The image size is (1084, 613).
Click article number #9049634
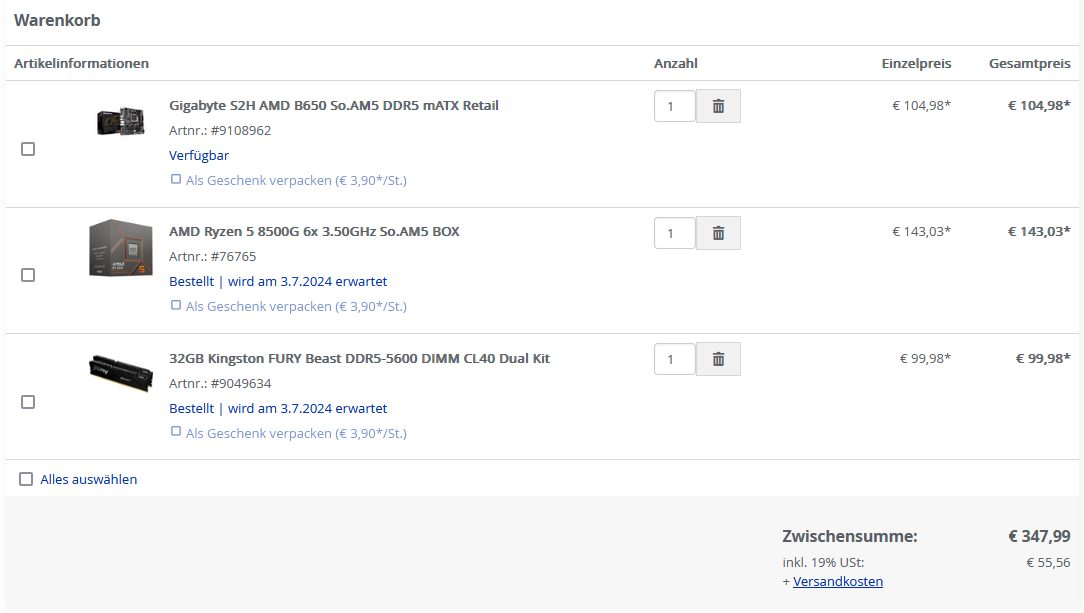pos(241,384)
